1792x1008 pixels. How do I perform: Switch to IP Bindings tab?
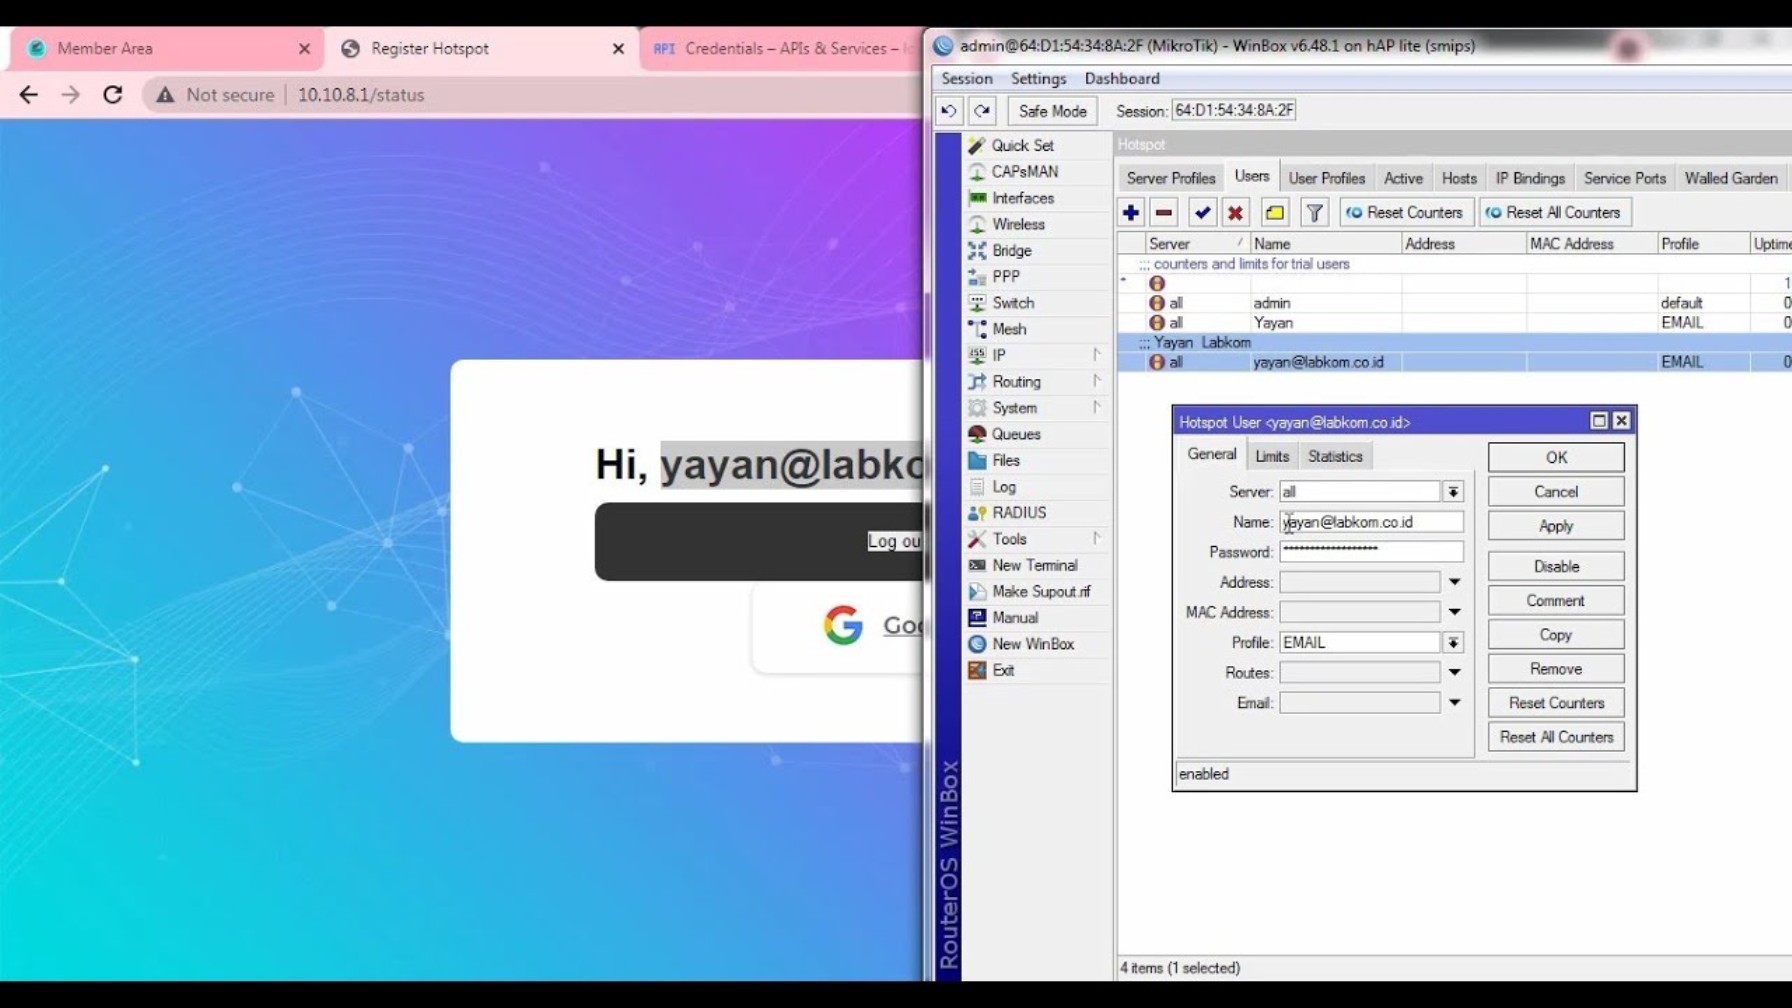click(1530, 178)
